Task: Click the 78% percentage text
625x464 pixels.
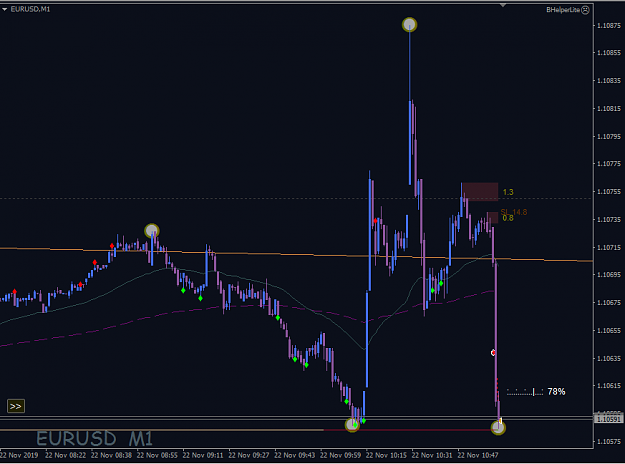Action: pyautogui.click(x=556, y=392)
